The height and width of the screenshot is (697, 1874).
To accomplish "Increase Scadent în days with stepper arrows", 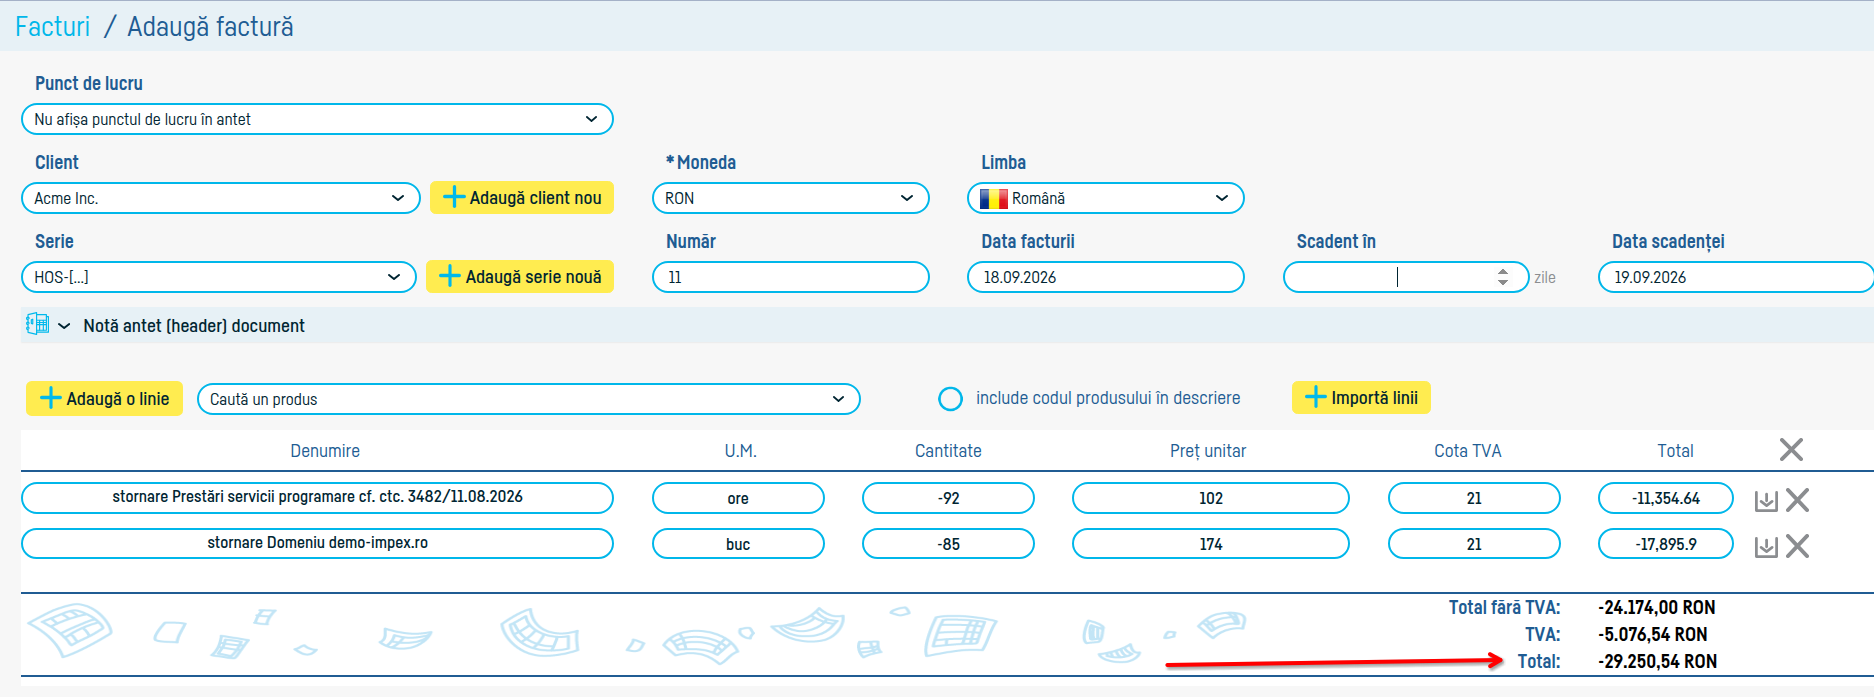I will tap(1502, 272).
